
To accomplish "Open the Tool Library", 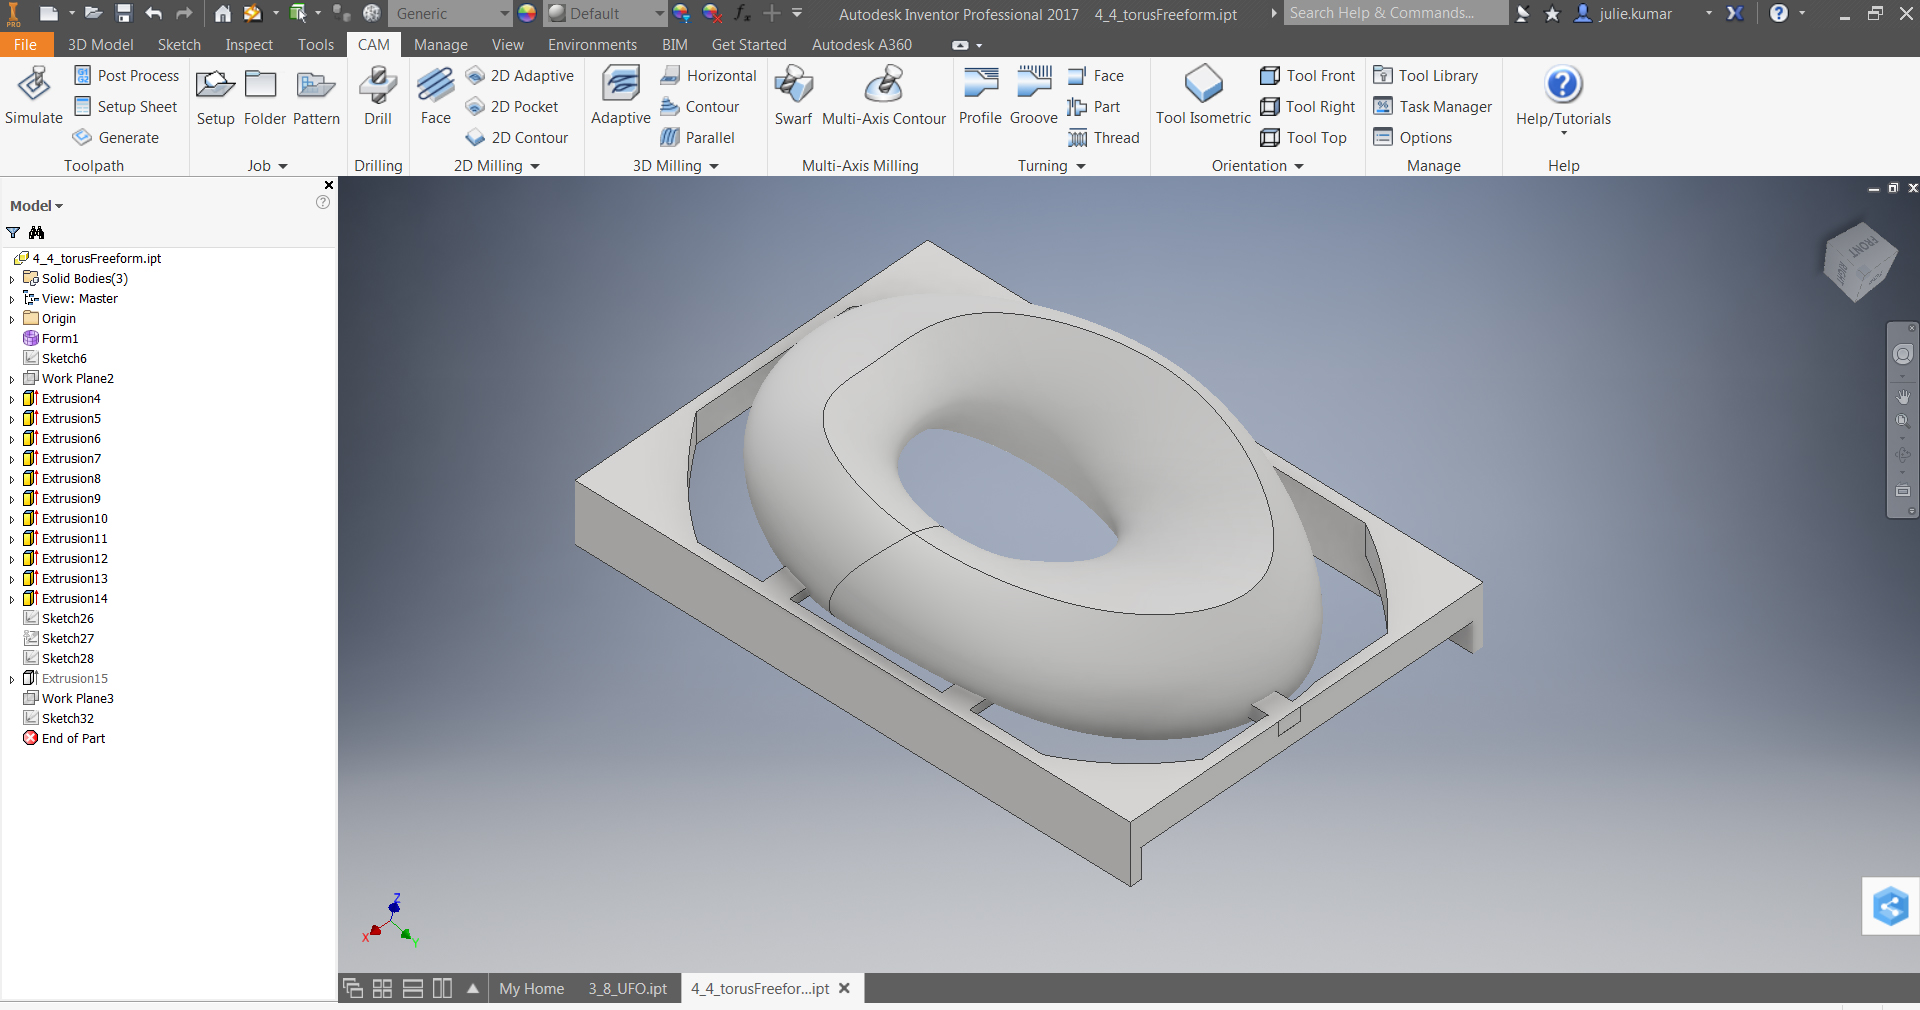I will [x=1426, y=76].
